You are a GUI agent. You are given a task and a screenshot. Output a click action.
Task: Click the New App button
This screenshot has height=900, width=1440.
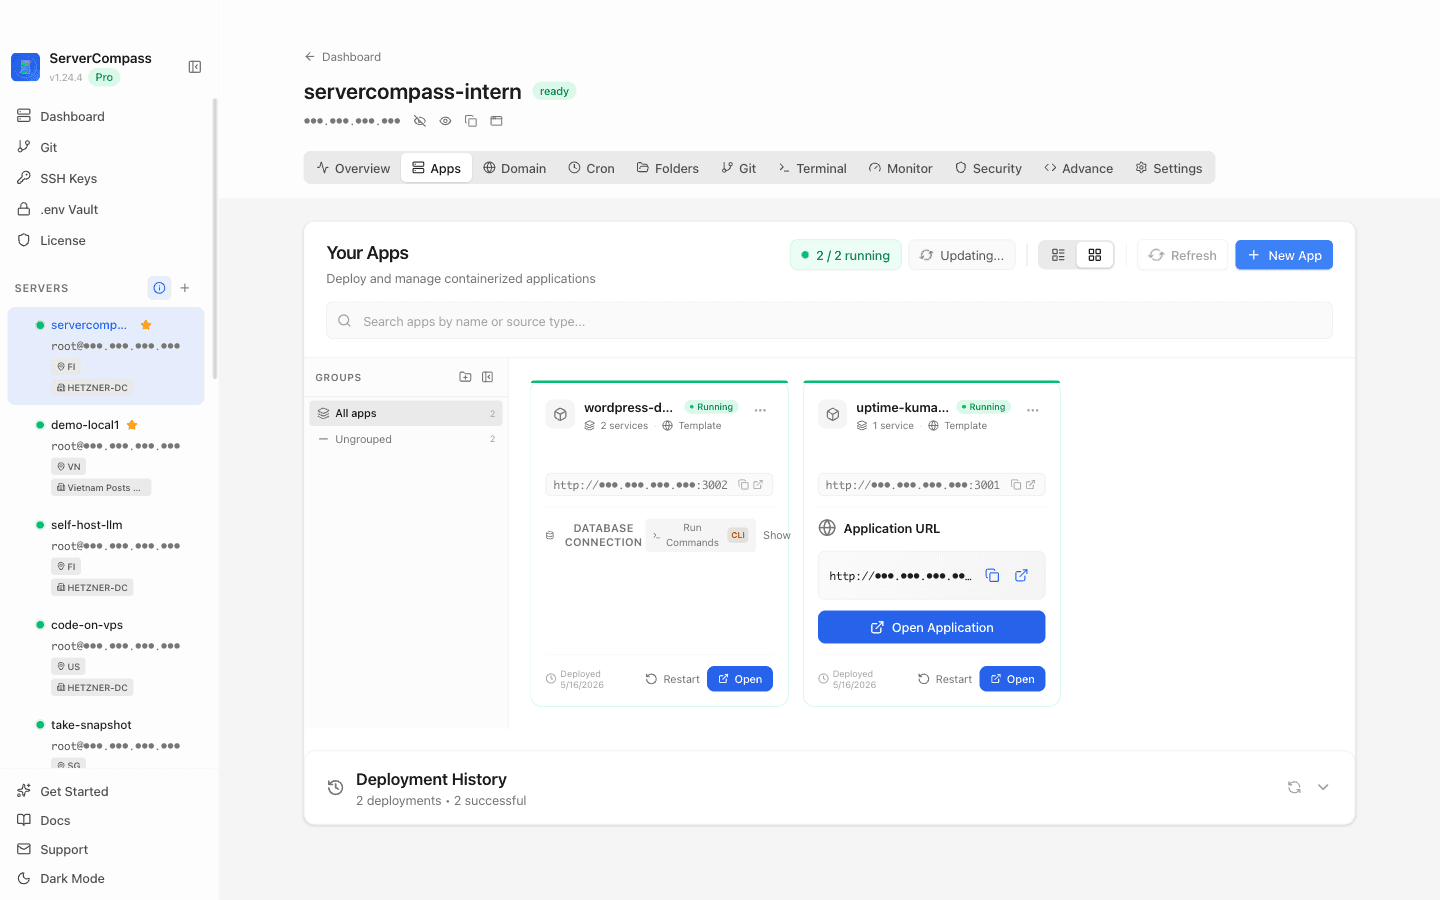point(1284,255)
